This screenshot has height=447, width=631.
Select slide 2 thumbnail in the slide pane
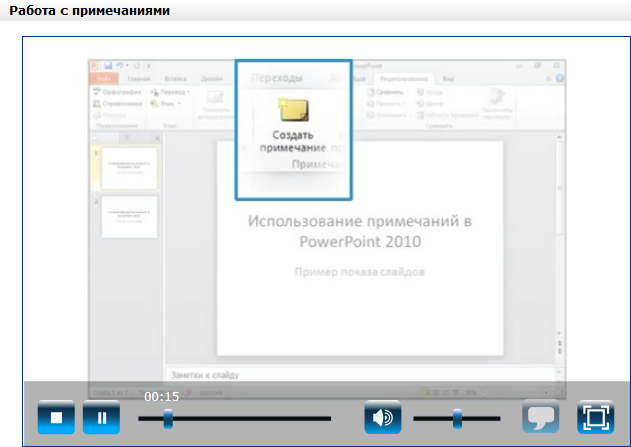[x=129, y=217]
